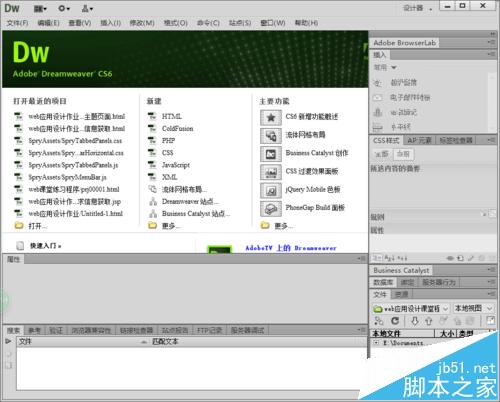Open recent file pxj00001.html
Image resolution: width=500 pixels, height=402 pixels.
[74, 189]
